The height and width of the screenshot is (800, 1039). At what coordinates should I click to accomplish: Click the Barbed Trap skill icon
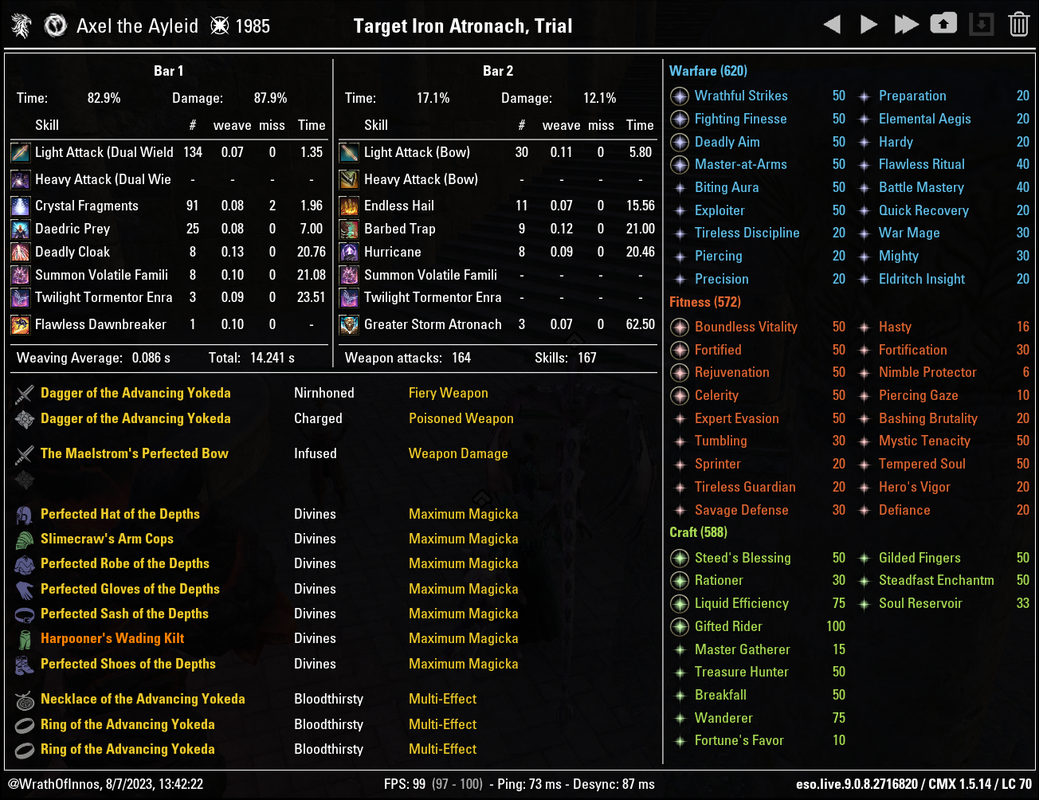349,229
